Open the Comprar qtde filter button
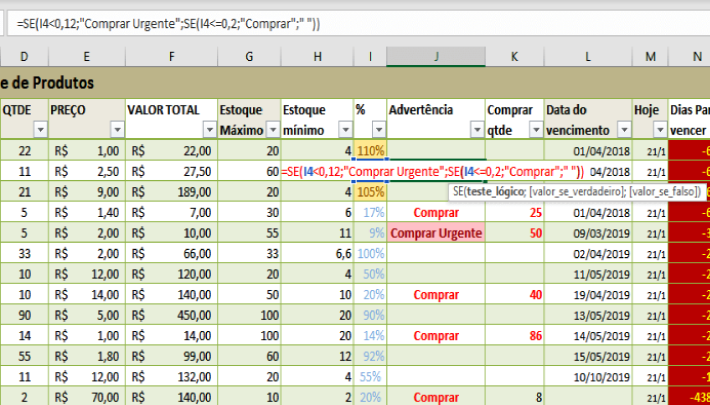The image size is (710, 405). [x=536, y=130]
